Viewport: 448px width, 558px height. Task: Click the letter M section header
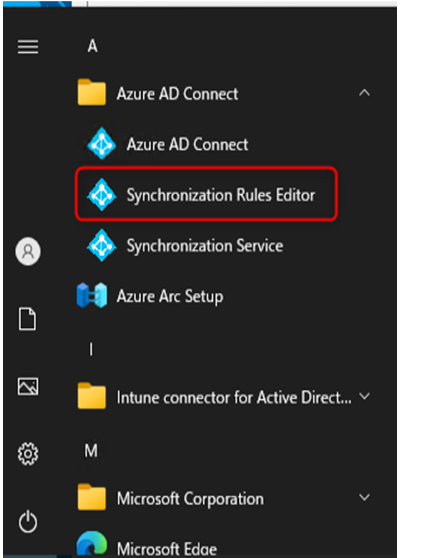[91, 451]
